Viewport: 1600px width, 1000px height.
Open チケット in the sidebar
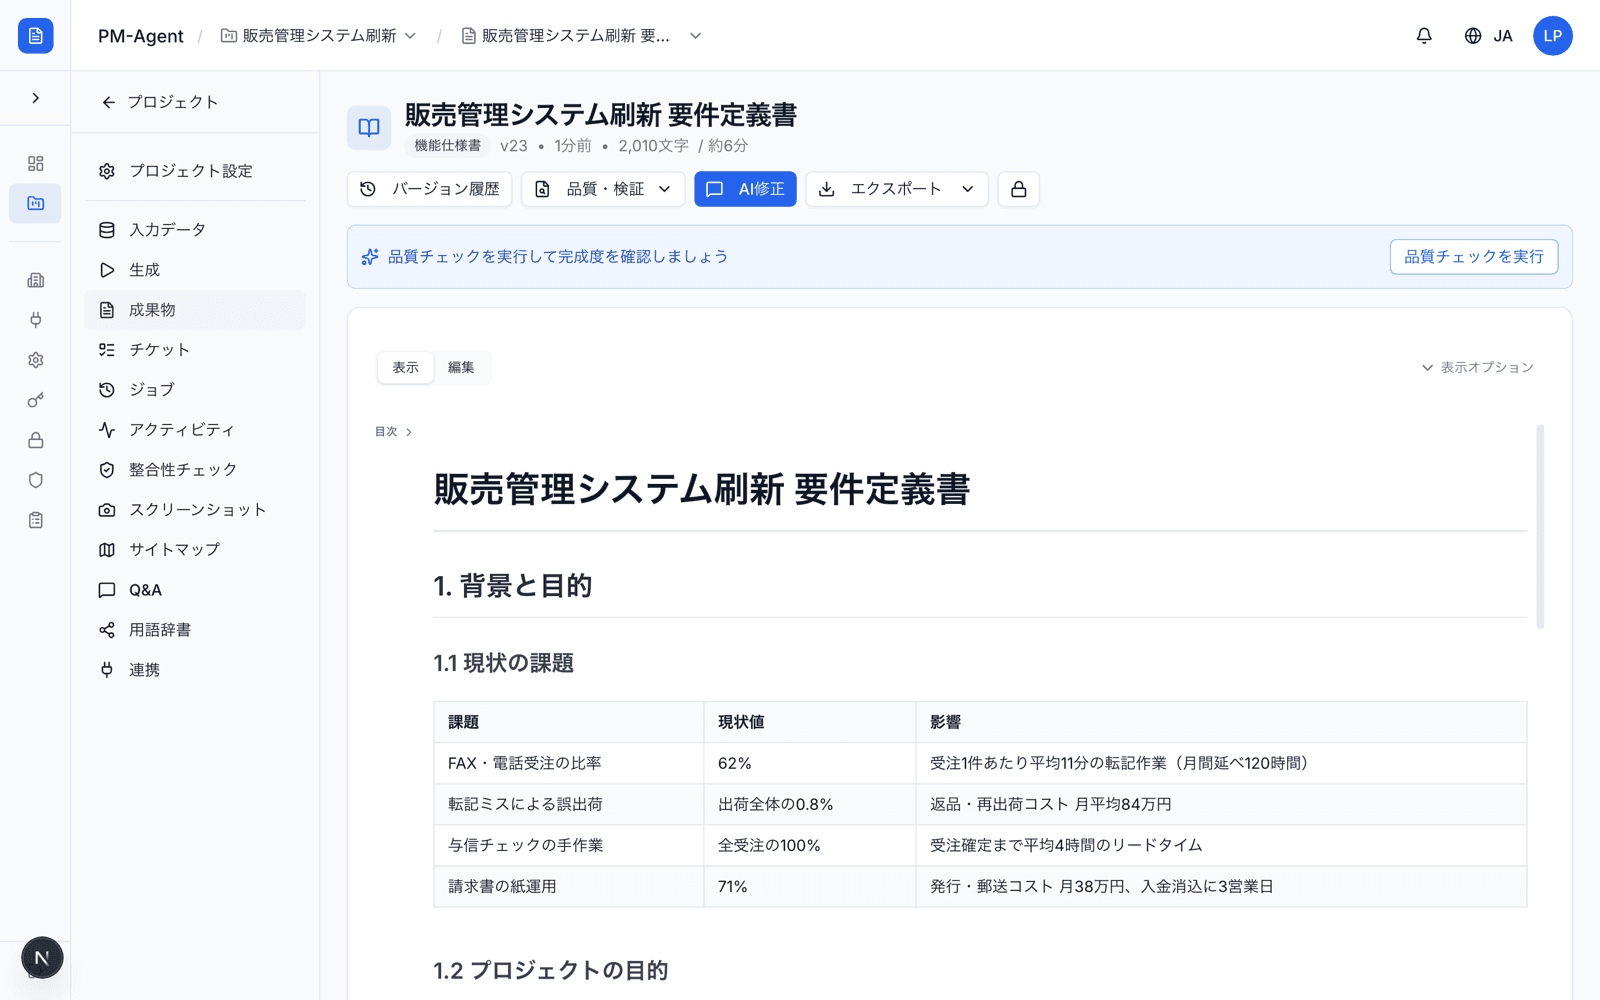pos(195,350)
